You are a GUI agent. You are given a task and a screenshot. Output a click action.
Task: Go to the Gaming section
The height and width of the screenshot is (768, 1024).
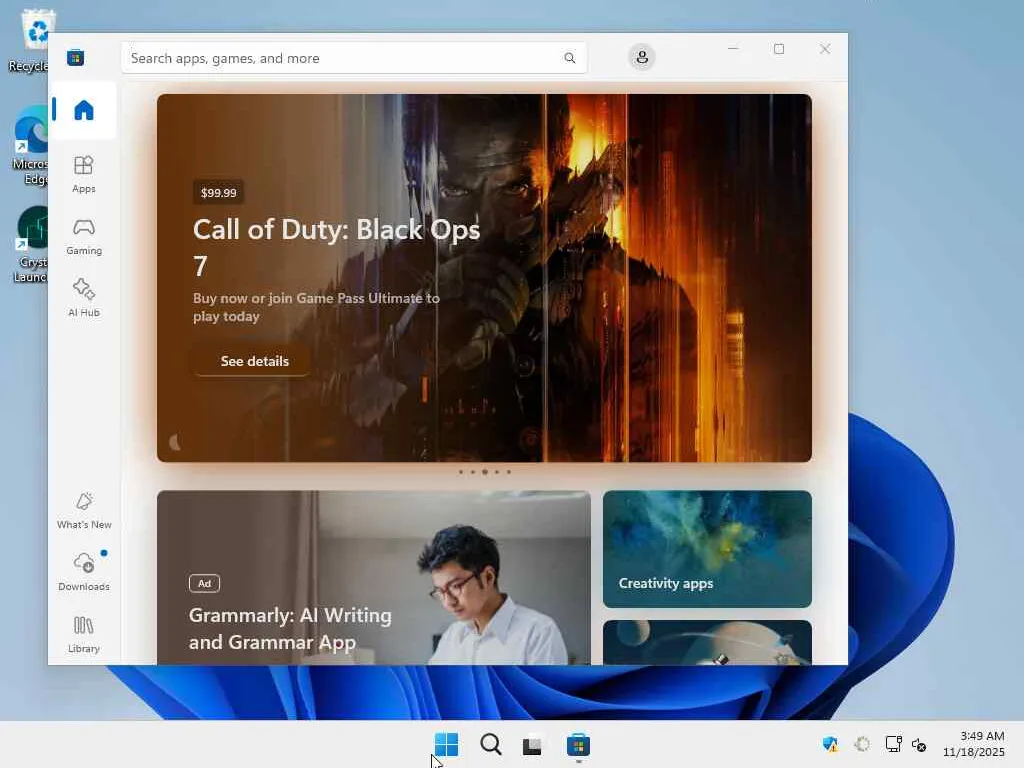click(x=84, y=236)
